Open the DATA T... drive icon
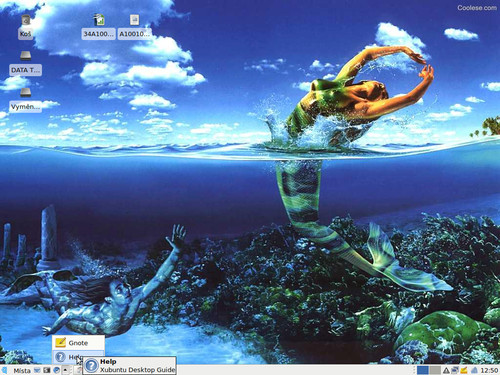The height and width of the screenshot is (375, 500). click(26, 63)
